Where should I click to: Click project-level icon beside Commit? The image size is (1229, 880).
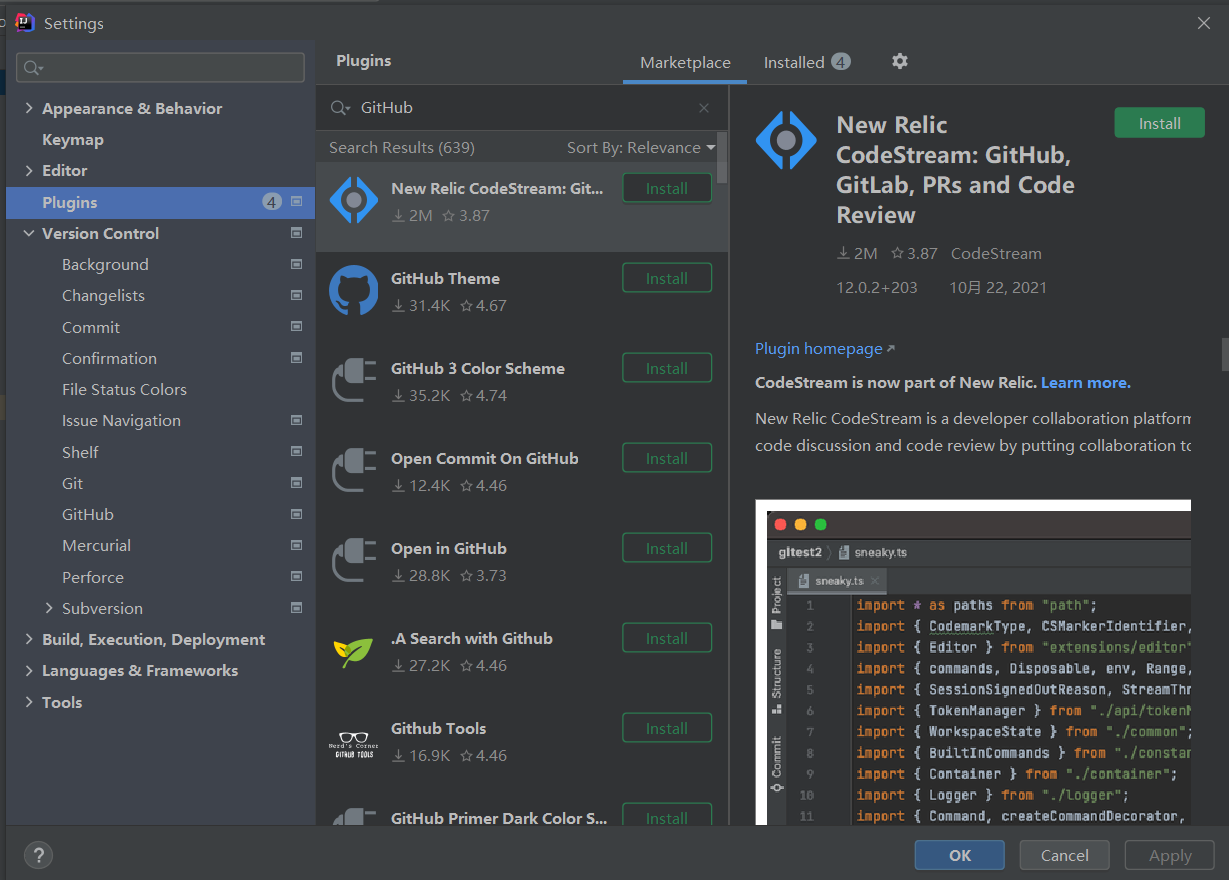[296, 327]
